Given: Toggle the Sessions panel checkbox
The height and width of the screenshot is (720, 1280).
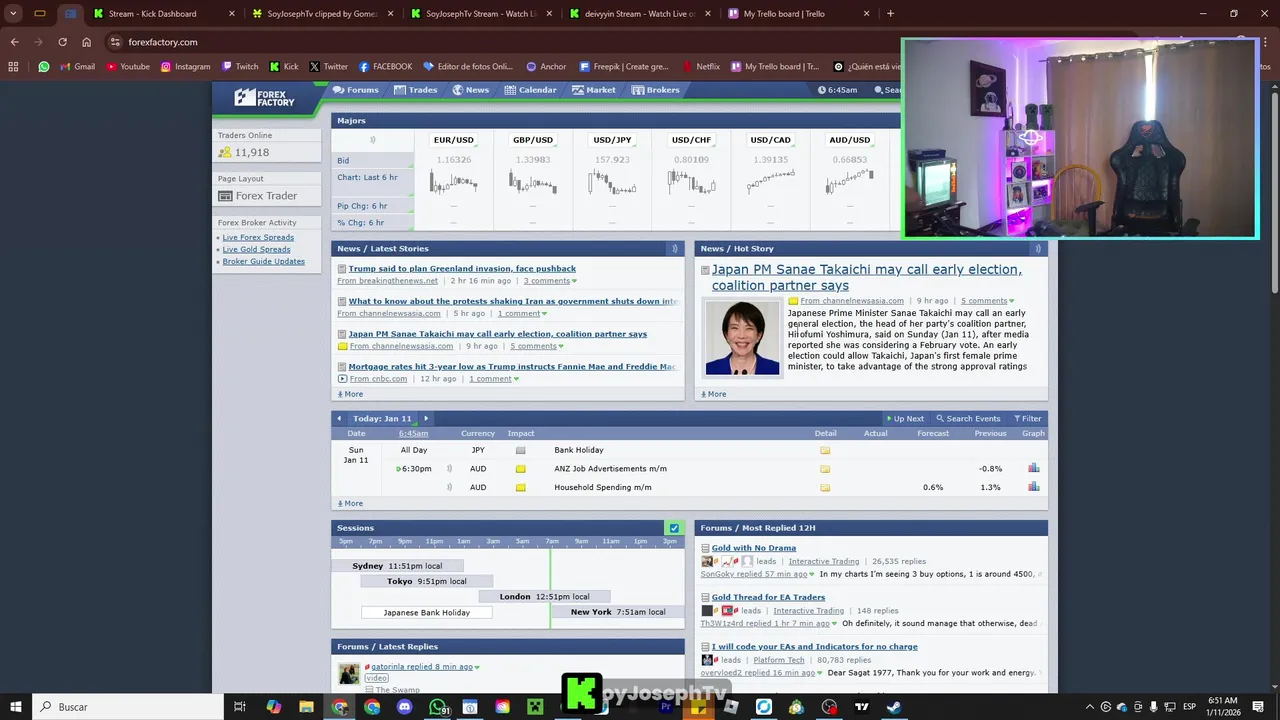Looking at the screenshot, I should (674, 528).
